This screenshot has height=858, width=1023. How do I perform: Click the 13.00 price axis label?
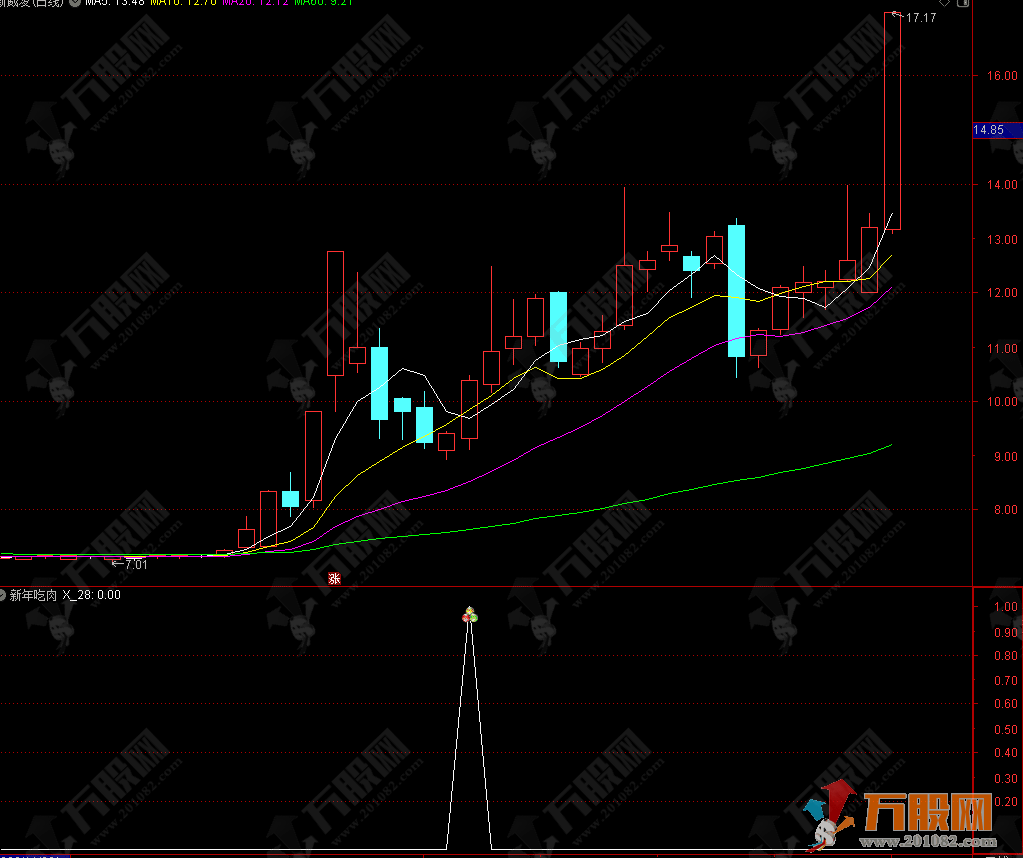(1001, 239)
